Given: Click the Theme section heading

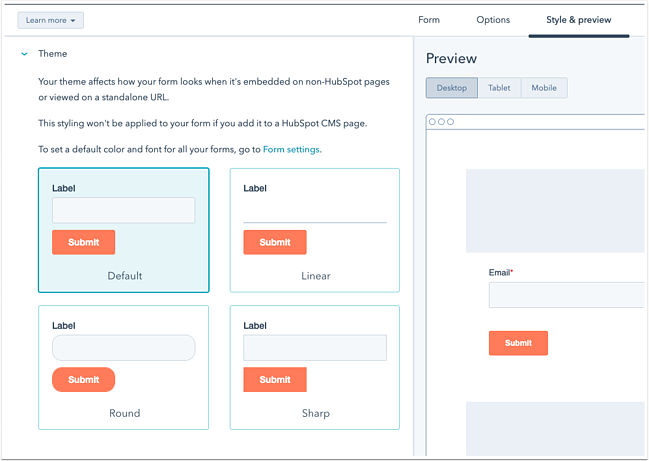Looking at the screenshot, I should coord(53,54).
